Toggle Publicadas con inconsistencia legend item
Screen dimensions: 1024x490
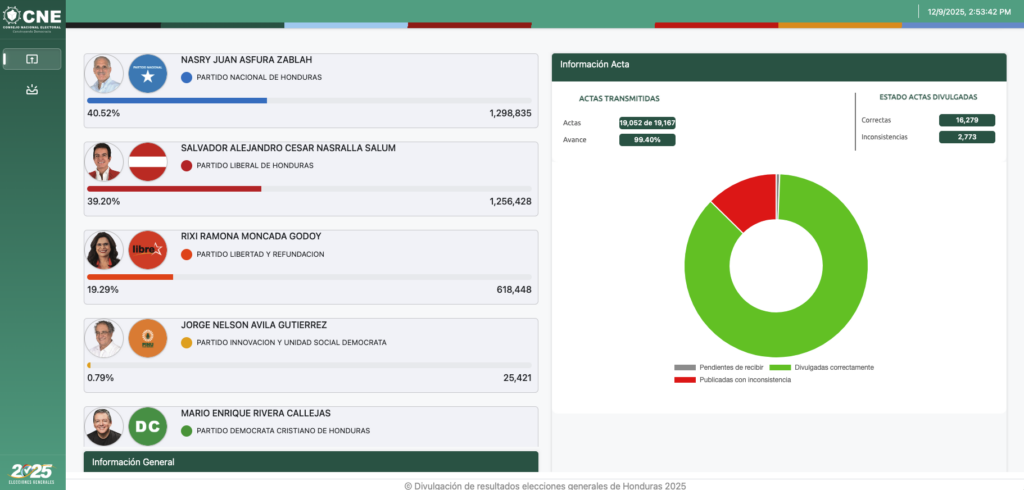coord(735,380)
